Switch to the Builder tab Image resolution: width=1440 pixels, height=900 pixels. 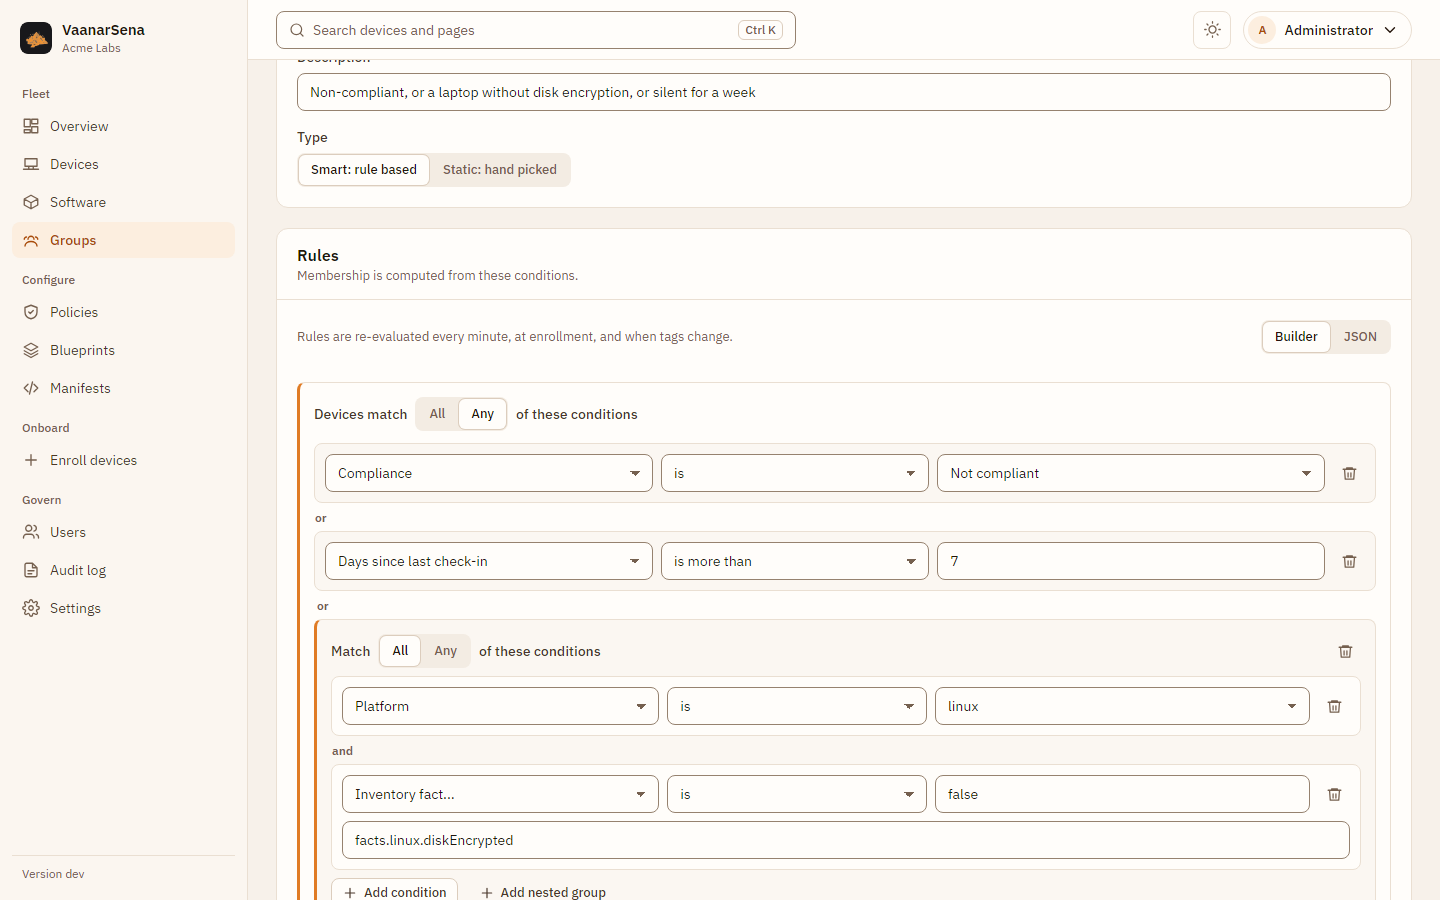point(1296,337)
